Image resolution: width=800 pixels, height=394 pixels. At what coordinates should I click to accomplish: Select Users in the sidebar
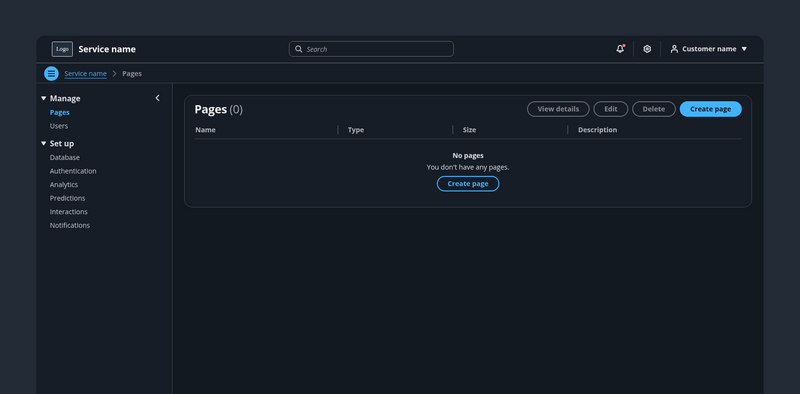tap(59, 126)
